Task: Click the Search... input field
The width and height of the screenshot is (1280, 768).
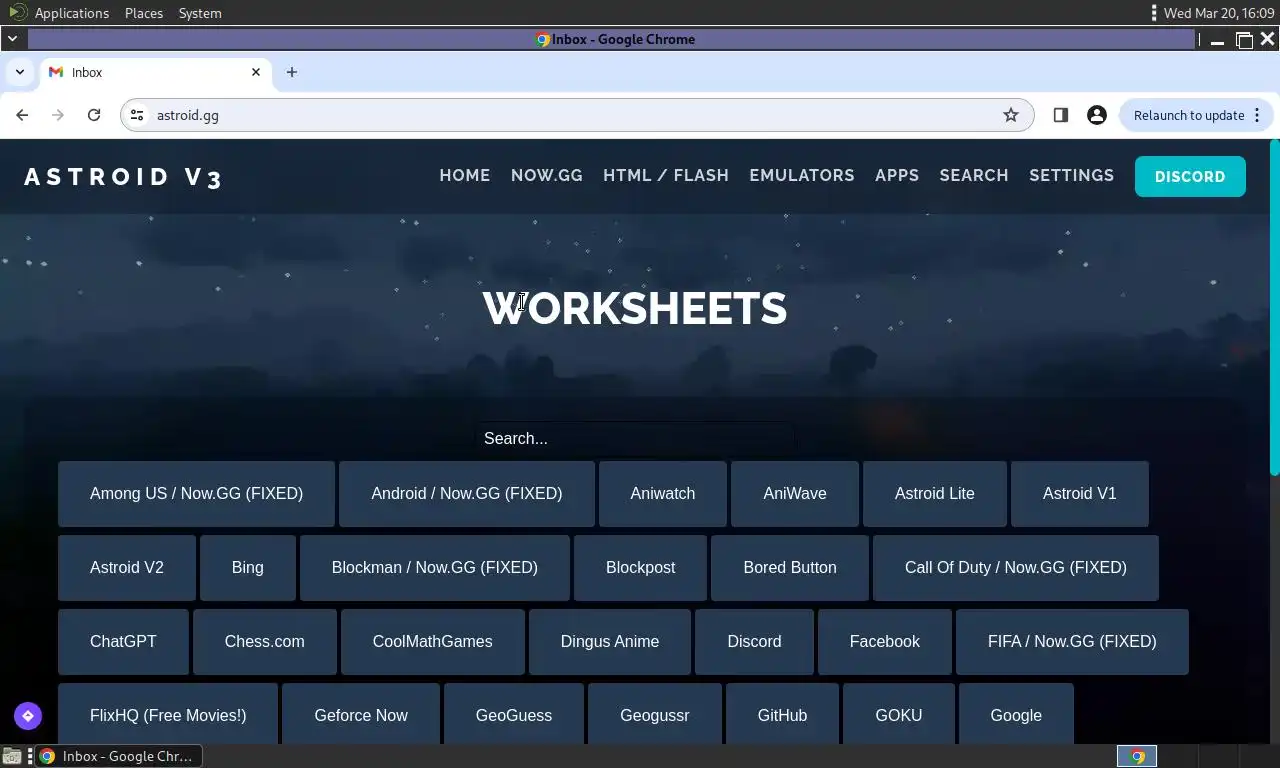Action: pos(635,438)
